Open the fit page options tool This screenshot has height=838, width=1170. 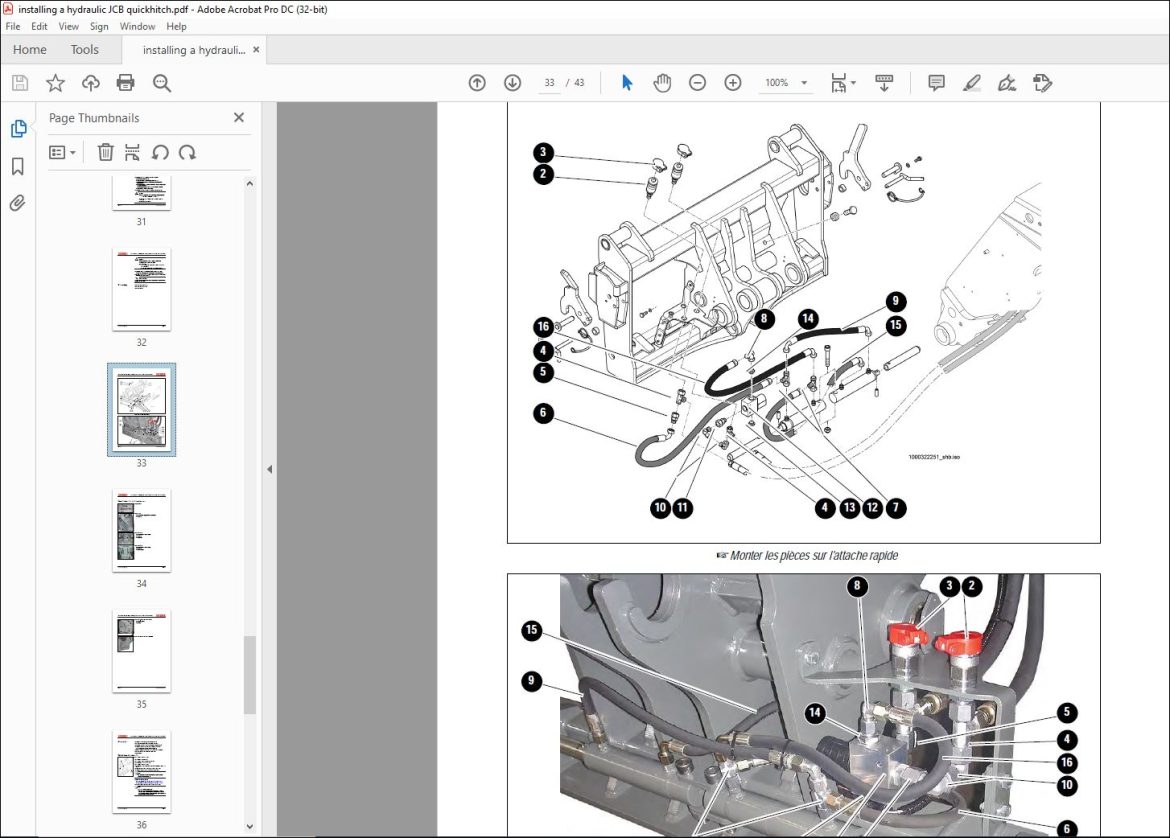pyautogui.click(x=842, y=83)
